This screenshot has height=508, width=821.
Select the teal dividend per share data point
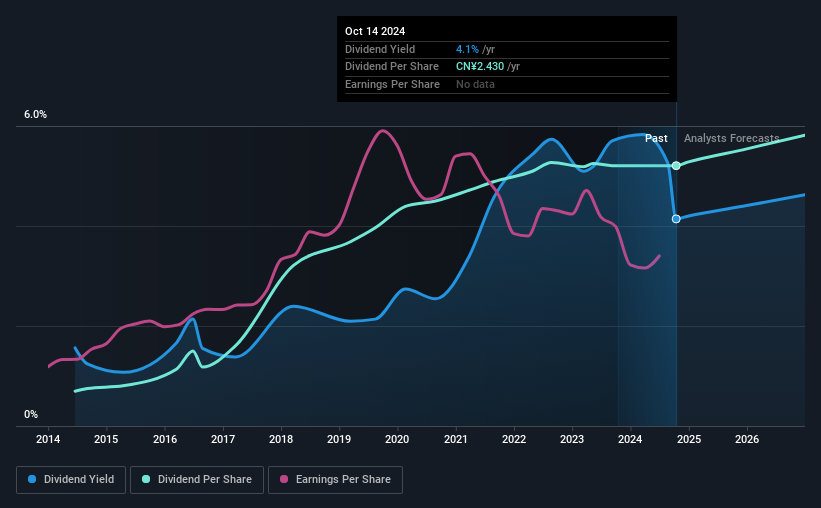click(x=676, y=165)
